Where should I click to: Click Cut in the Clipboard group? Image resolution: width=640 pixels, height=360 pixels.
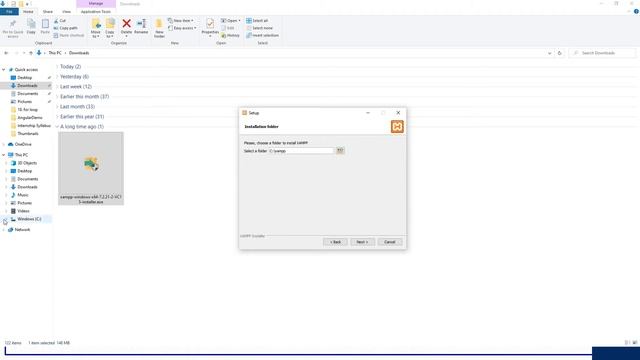pos(60,20)
